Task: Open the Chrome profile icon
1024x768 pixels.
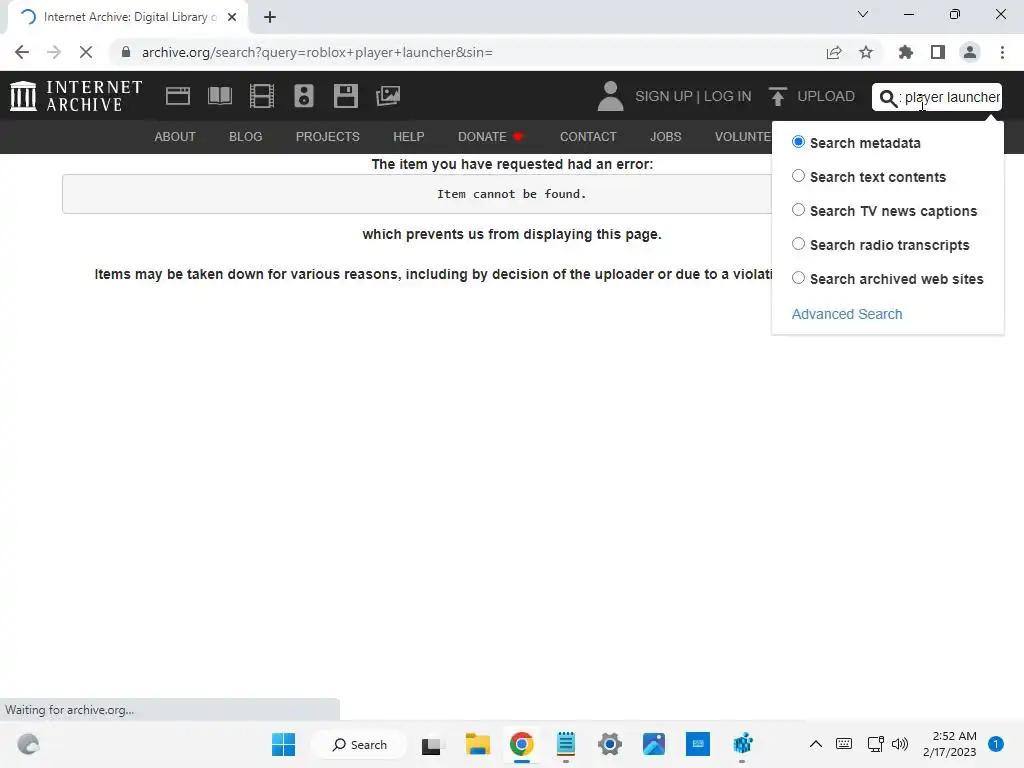Action: 970,52
